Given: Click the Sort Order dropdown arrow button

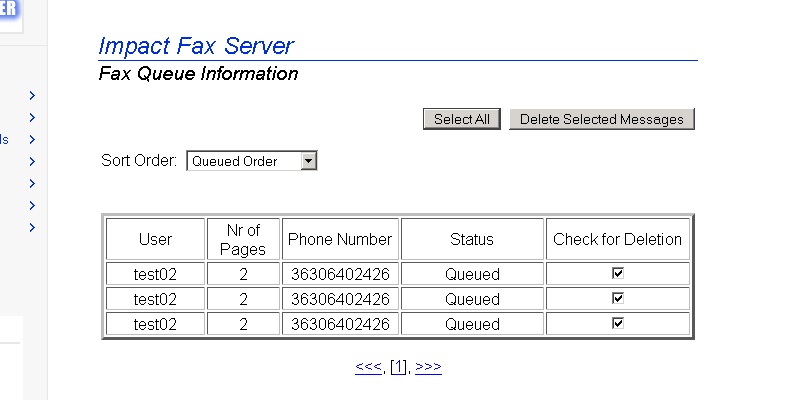Looking at the screenshot, I should tap(309, 161).
